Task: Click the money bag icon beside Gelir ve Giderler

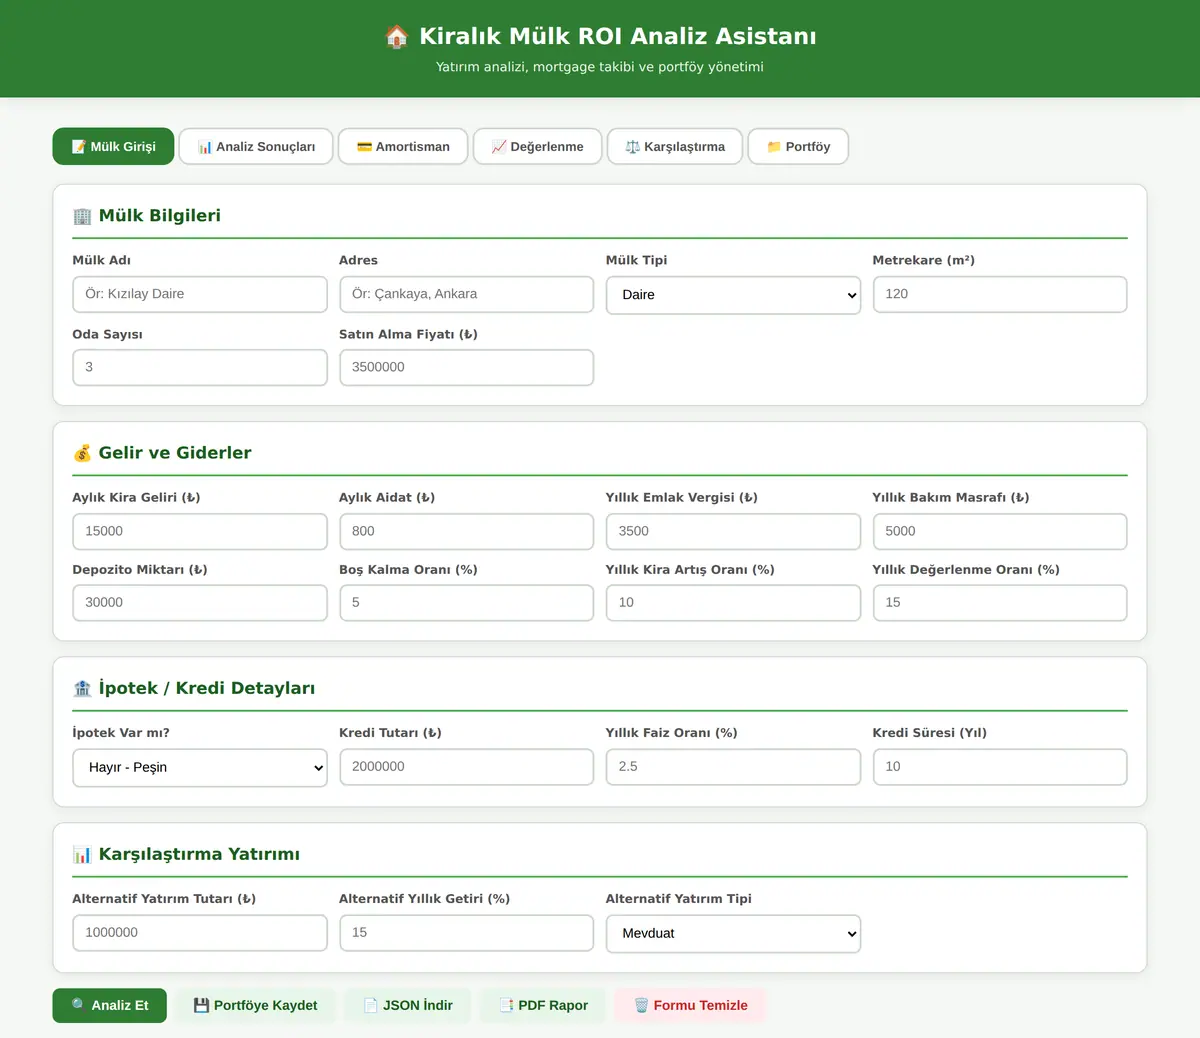Action: (x=82, y=453)
